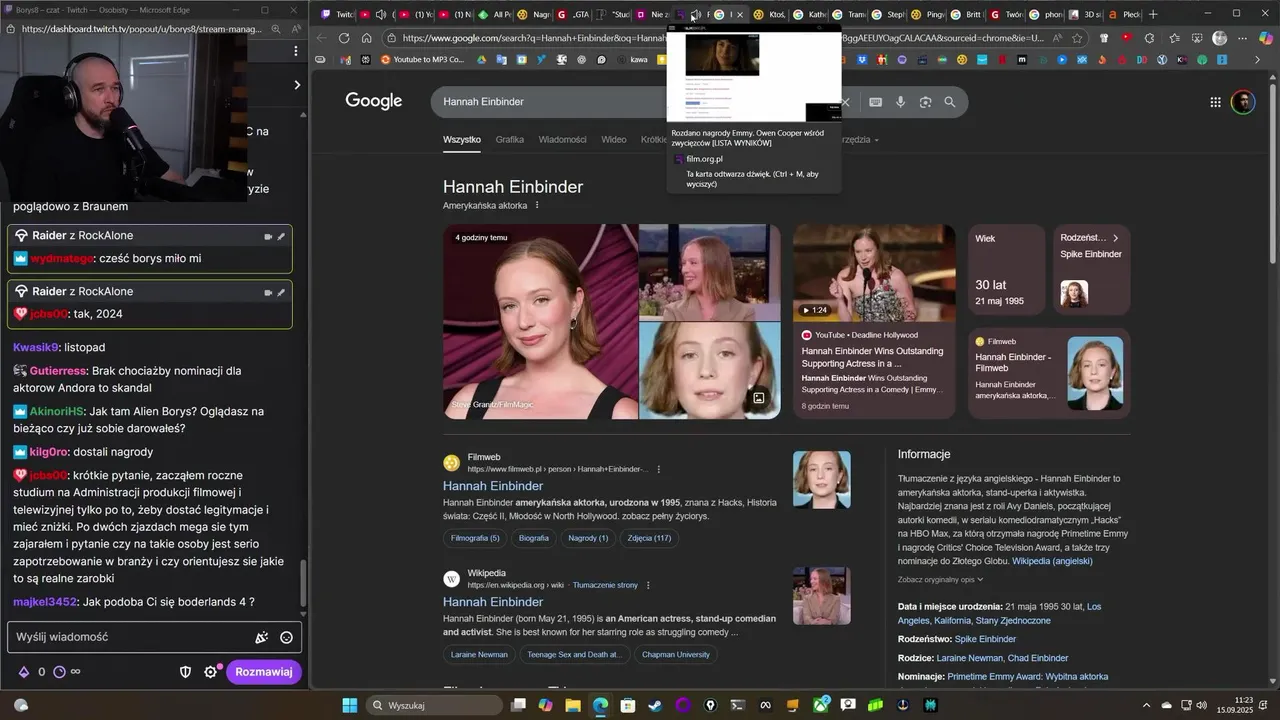The width and height of the screenshot is (1280, 720).
Task: Open the Youtube to MP3 bookmark
Action: [421, 60]
